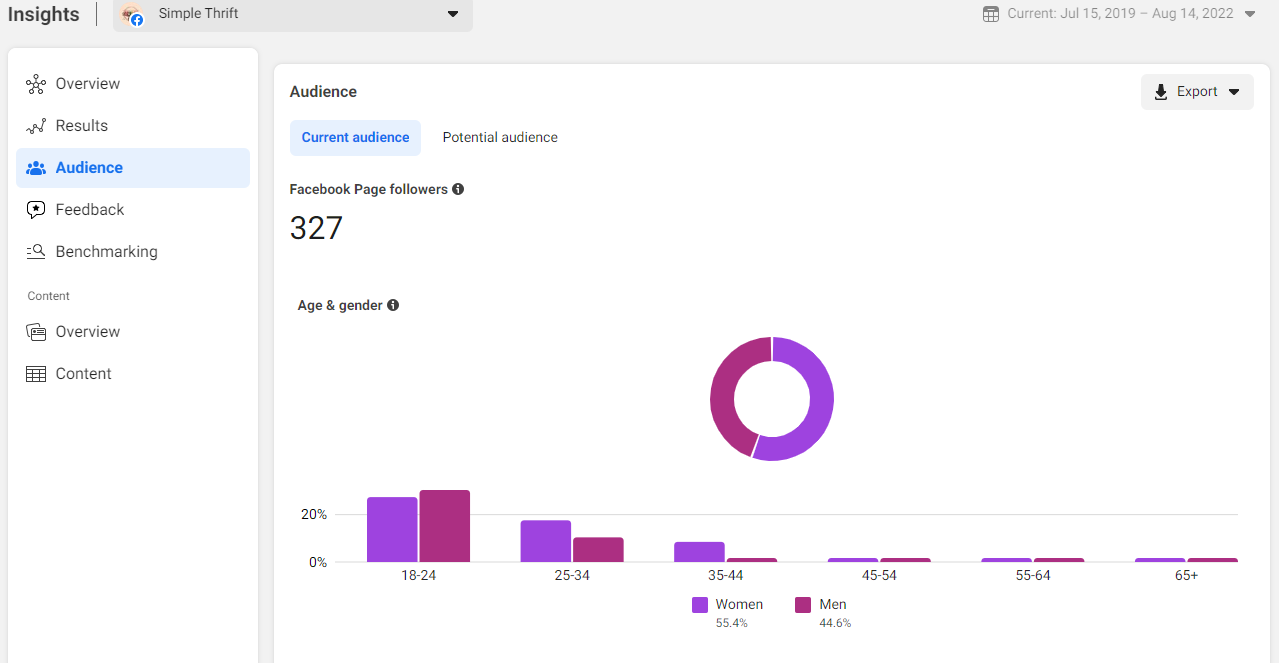The width and height of the screenshot is (1279, 663).
Task: Click the 25-34 axis label
Action: (572, 576)
